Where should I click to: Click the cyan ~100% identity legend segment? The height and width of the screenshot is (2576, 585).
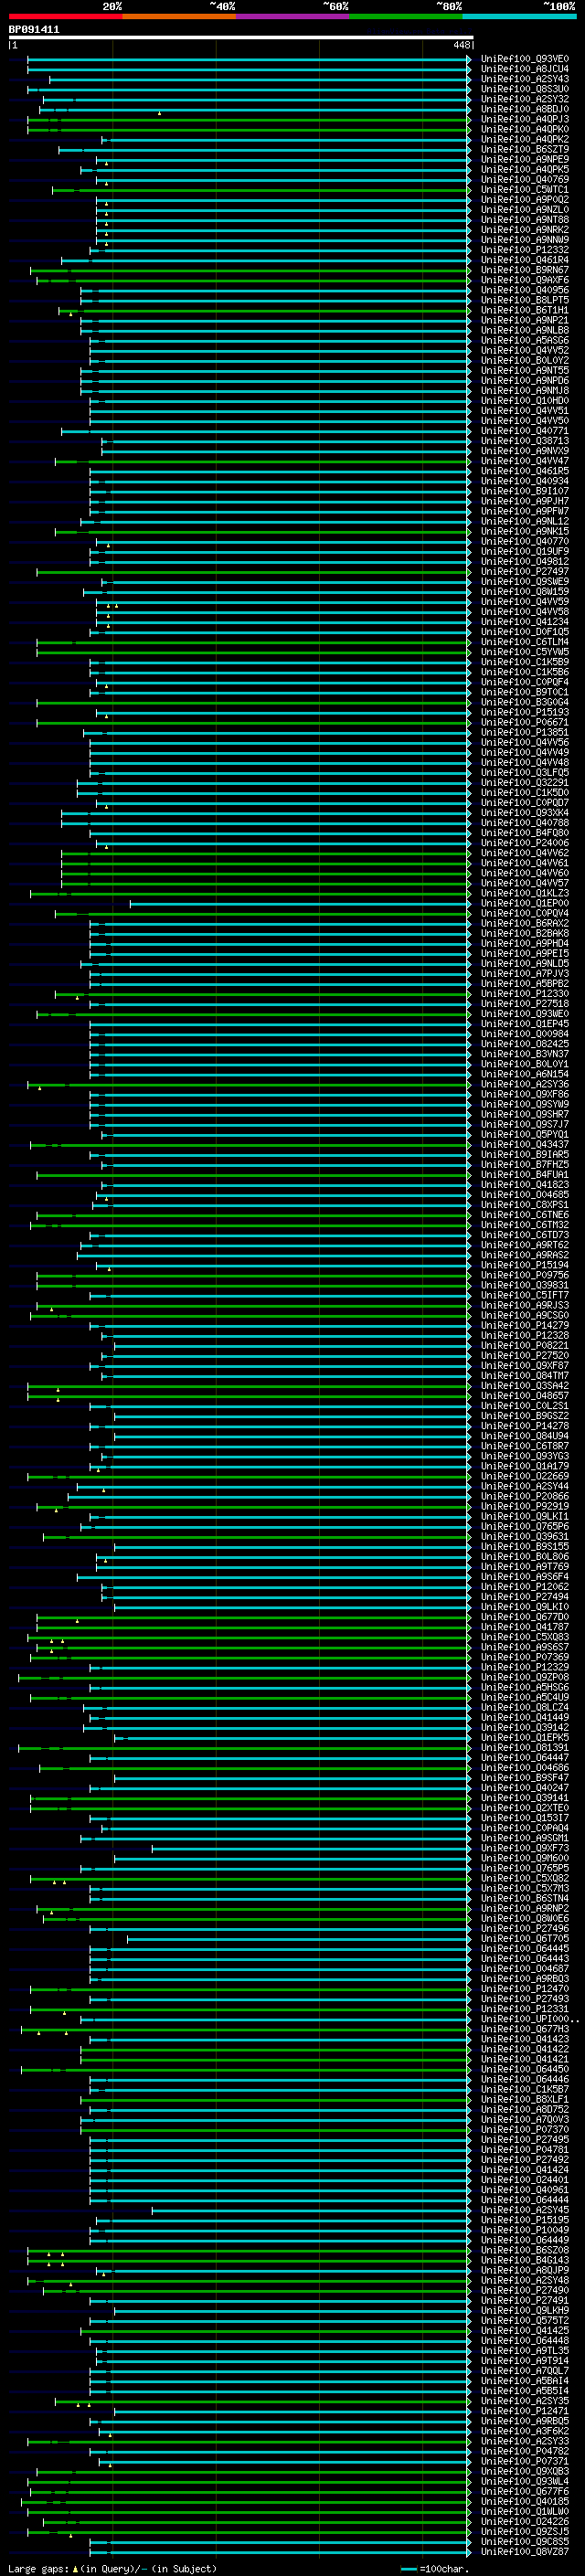click(519, 16)
